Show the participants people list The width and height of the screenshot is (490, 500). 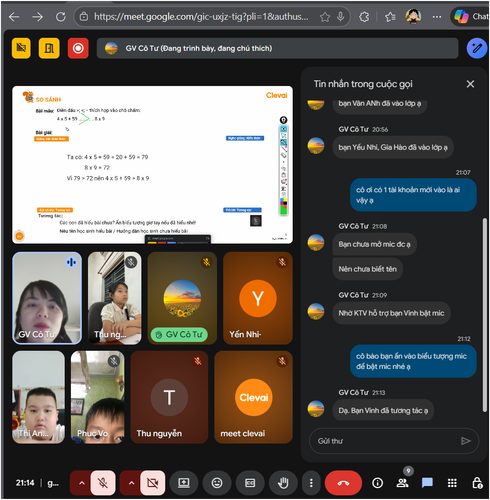pyautogui.click(x=402, y=483)
